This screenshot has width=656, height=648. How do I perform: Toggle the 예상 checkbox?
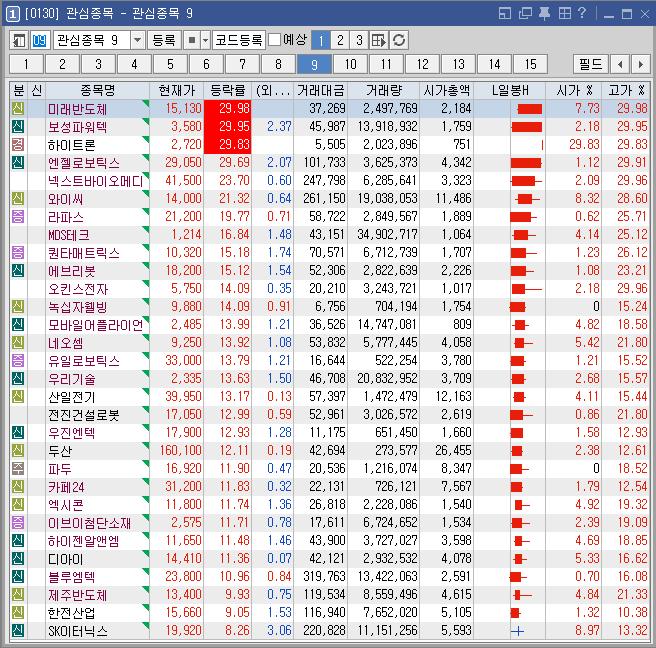pyautogui.click(x=274, y=40)
